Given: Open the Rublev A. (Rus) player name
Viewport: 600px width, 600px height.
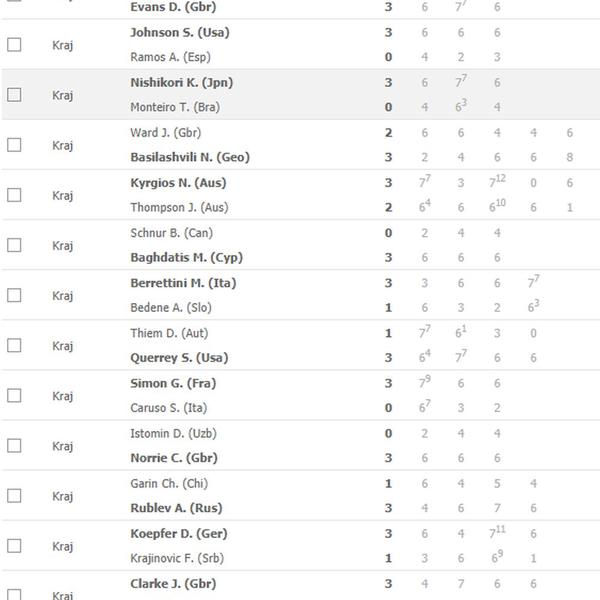Looking at the screenshot, I should coord(176,508).
